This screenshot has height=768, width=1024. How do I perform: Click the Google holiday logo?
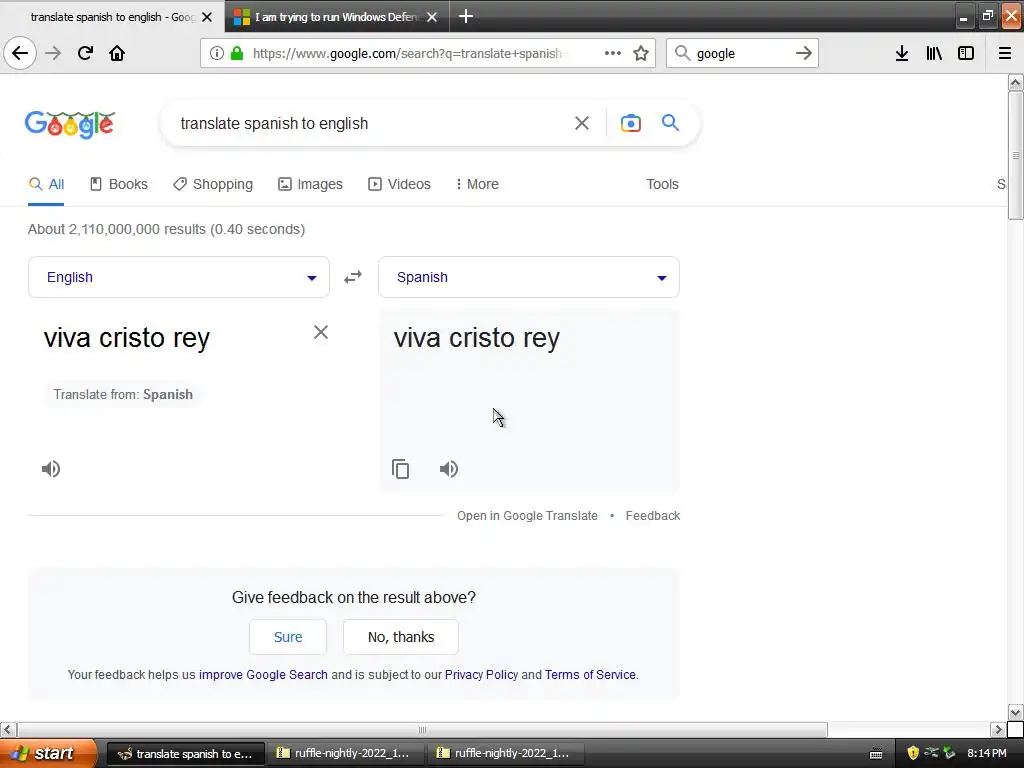pos(70,124)
